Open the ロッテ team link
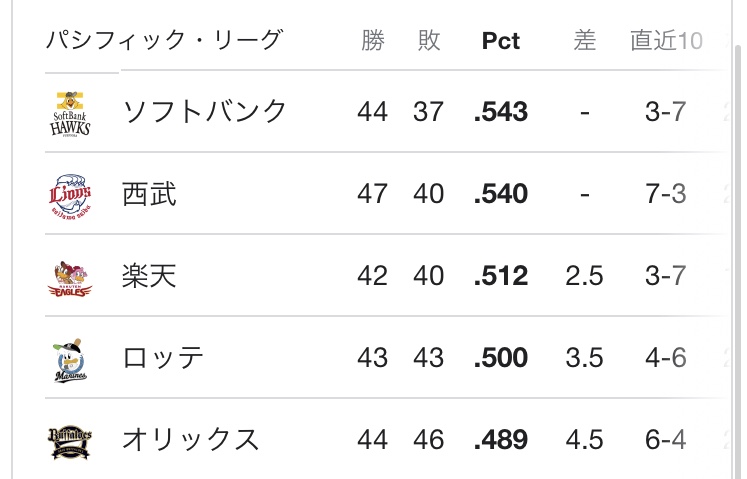This screenshot has height=479, width=747. coord(163,357)
